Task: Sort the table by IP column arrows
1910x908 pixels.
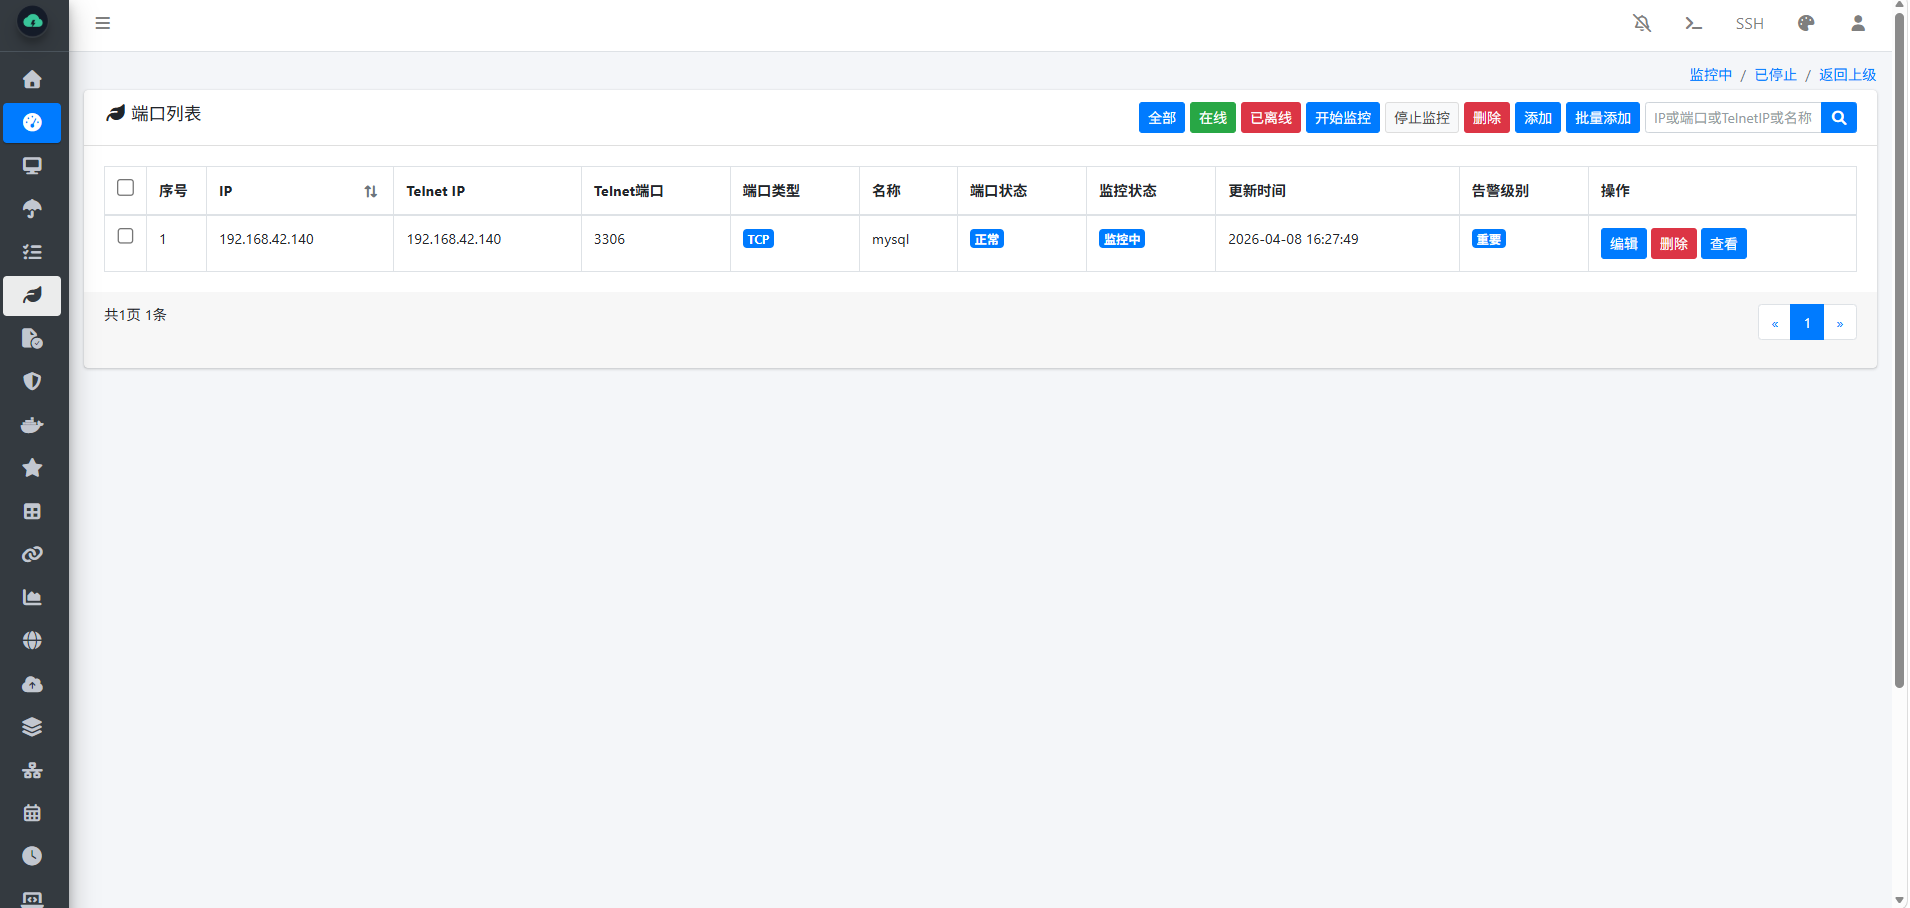Action: click(370, 191)
